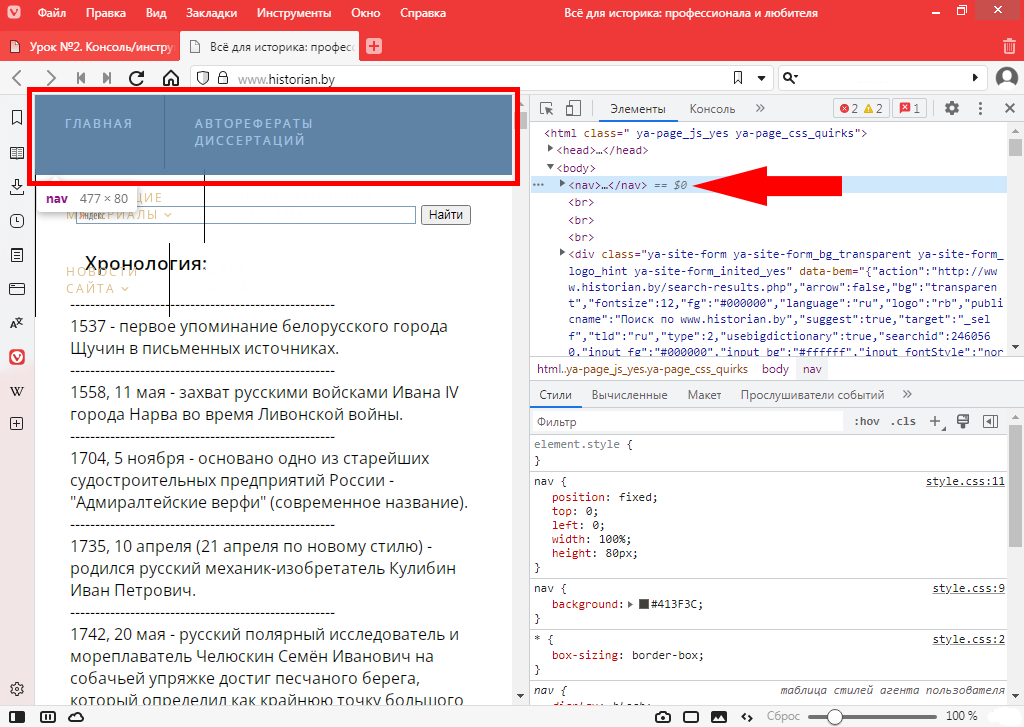The image size is (1024, 727).
Task: Toggle the device toolbar emulation icon
Action: (574, 109)
